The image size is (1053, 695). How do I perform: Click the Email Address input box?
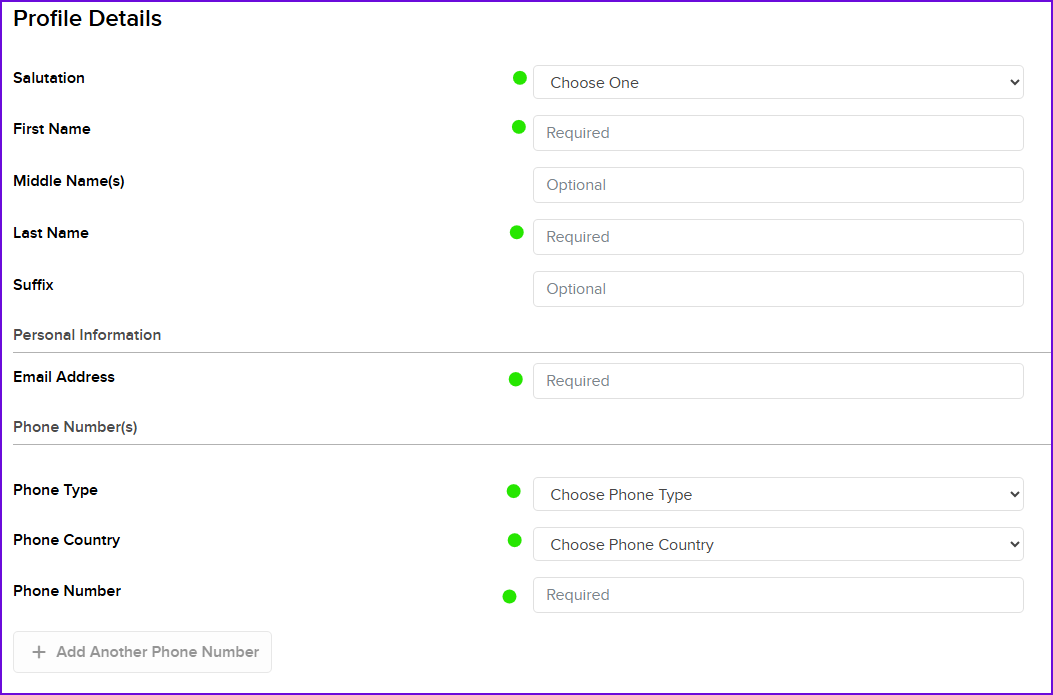(x=778, y=381)
